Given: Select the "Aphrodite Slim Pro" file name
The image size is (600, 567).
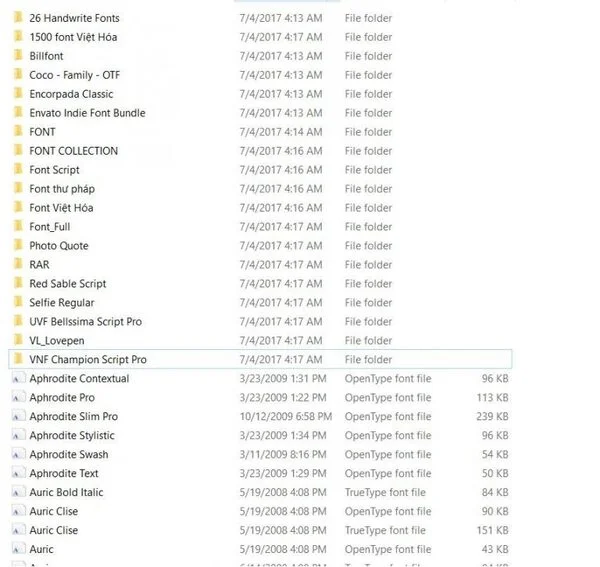Looking at the screenshot, I should (x=73, y=416).
